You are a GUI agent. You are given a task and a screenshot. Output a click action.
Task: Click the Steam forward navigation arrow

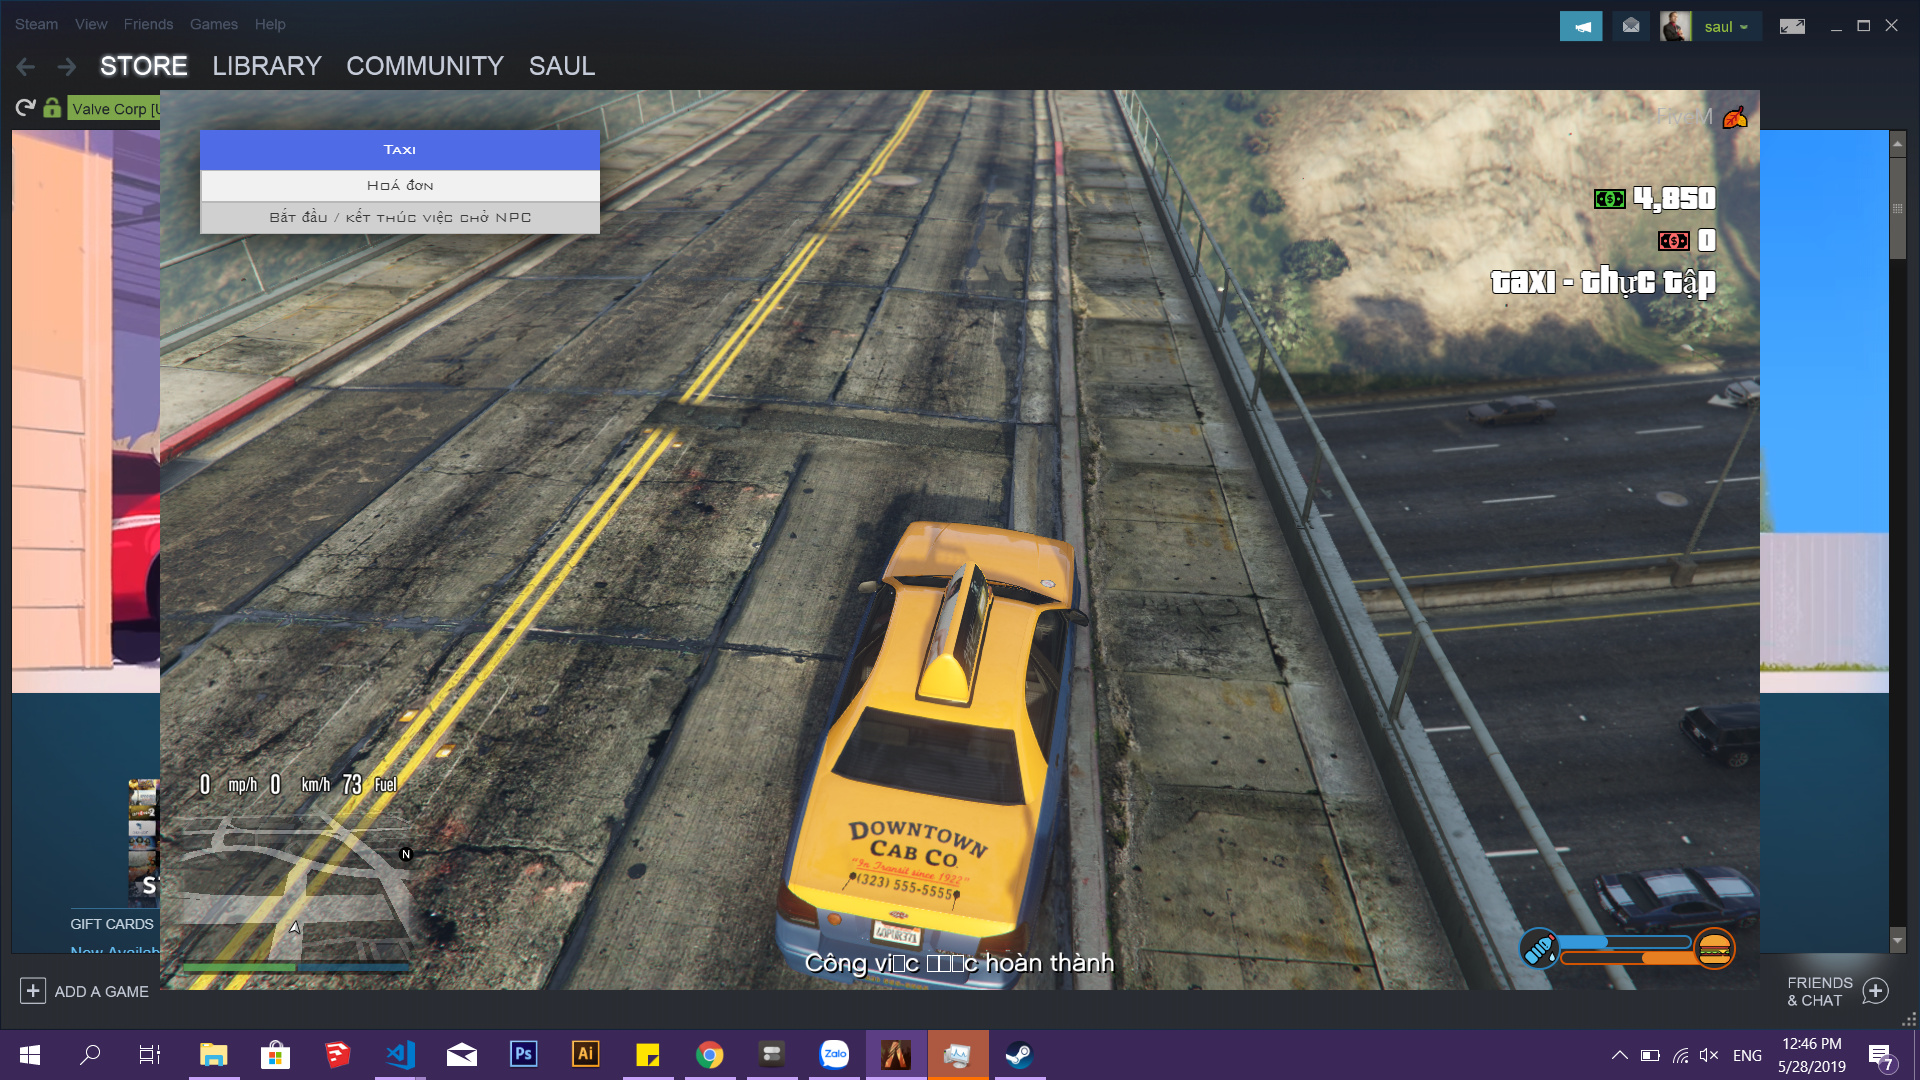67,67
